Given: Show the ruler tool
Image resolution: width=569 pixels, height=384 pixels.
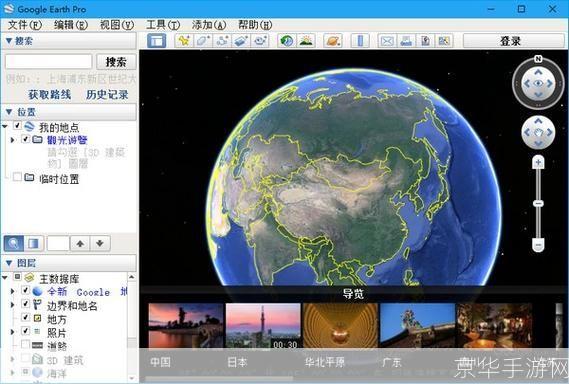Looking at the screenshot, I should coord(360,41).
